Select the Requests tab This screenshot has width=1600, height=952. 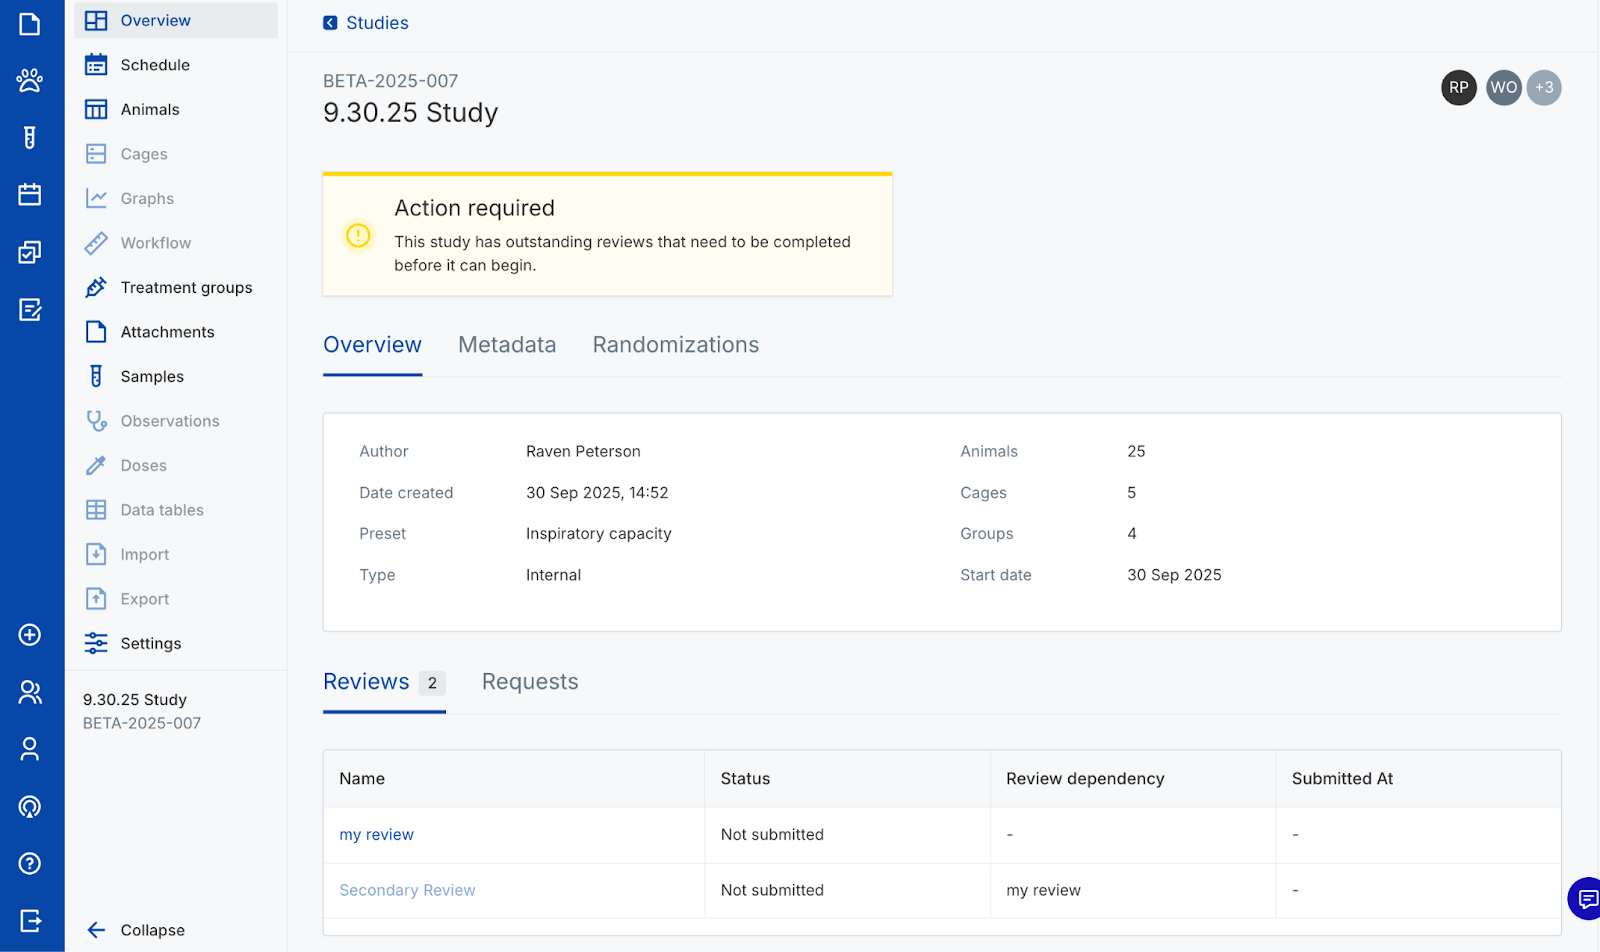530,682
